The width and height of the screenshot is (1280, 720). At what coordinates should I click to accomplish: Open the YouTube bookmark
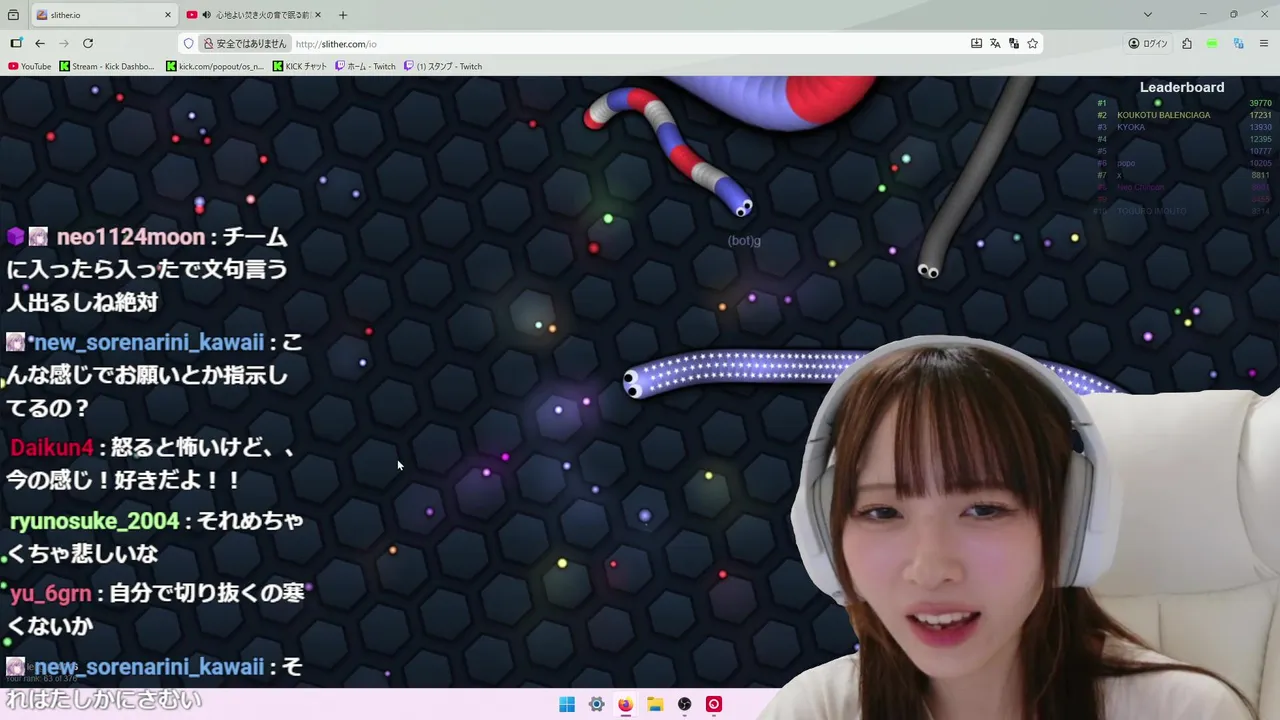coord(29,66)
